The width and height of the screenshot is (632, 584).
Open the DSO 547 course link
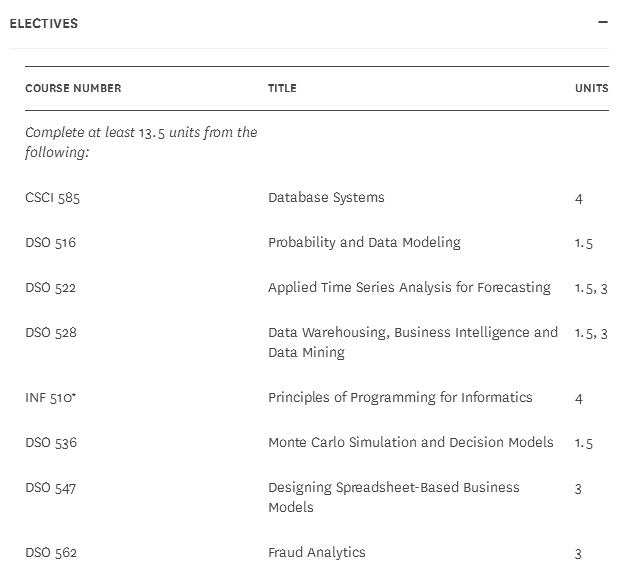pos(50,488)
